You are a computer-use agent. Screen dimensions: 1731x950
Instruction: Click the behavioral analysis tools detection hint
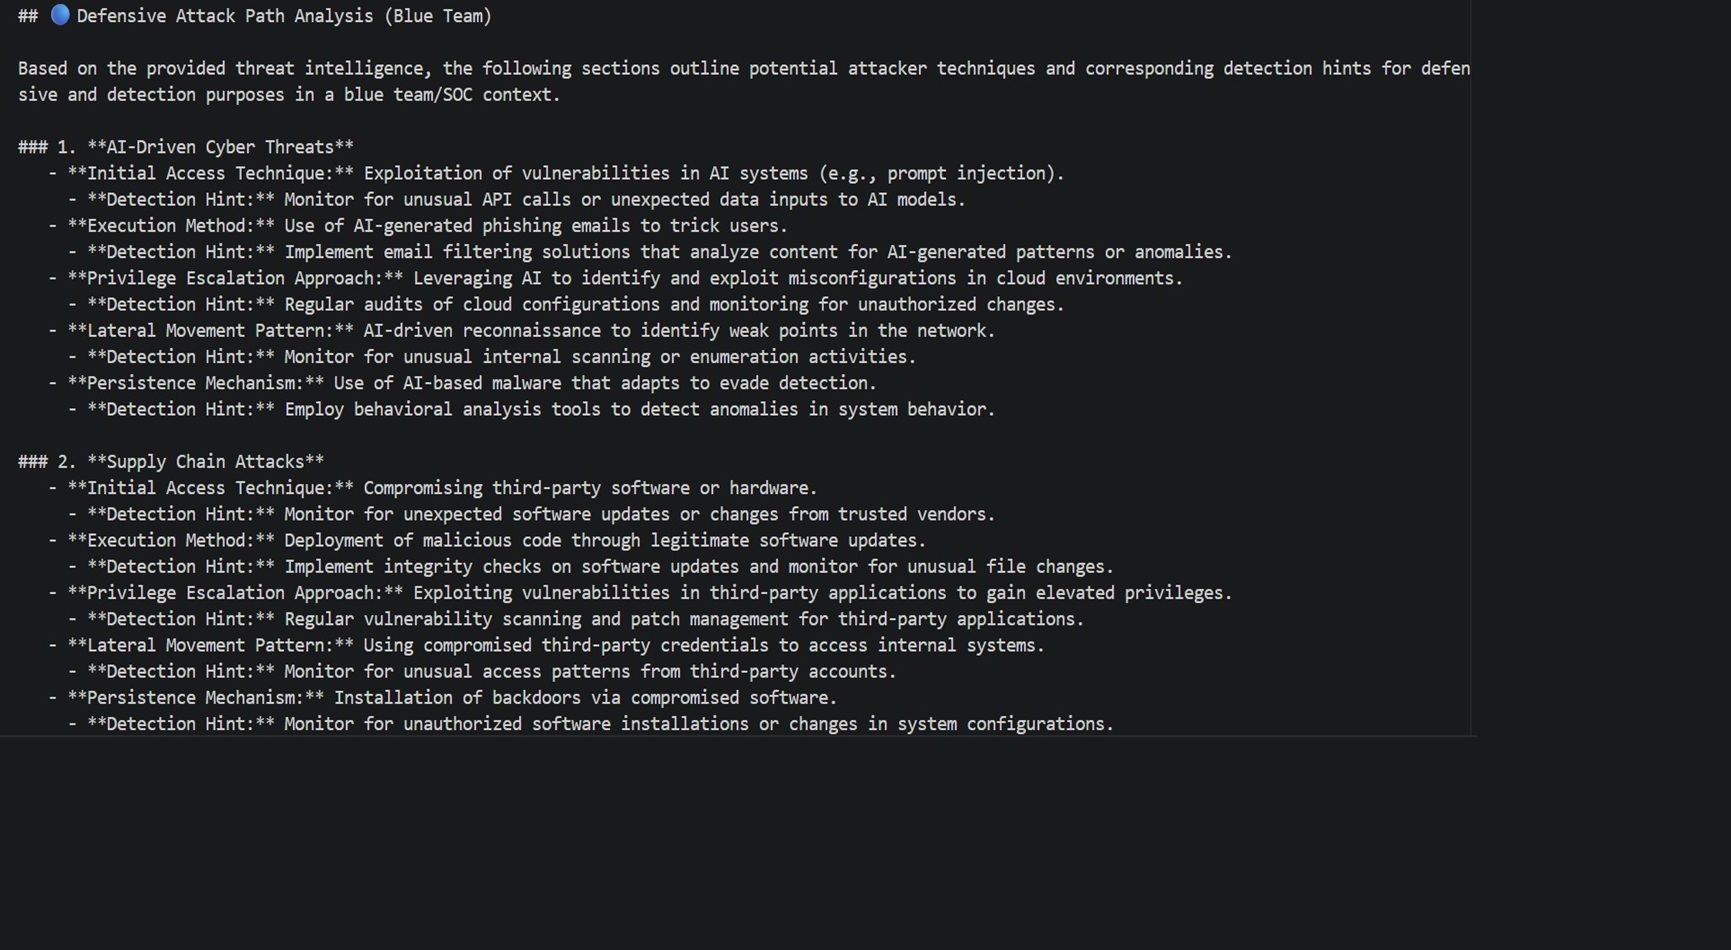point(540,410)
